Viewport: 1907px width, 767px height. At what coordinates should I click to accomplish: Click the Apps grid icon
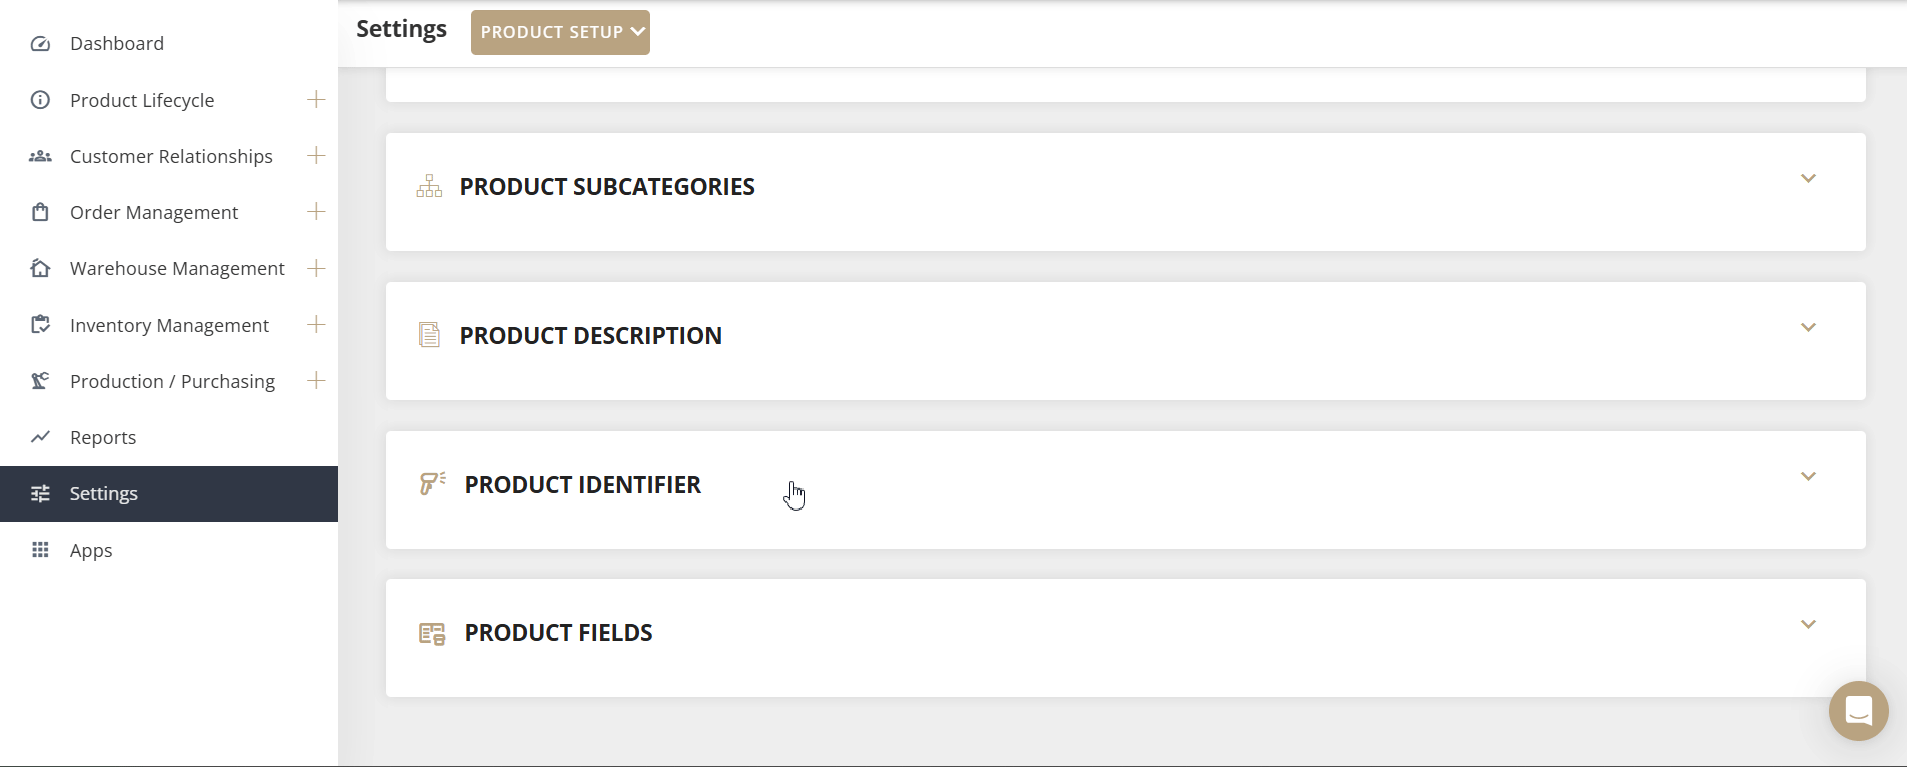(x=40, y=550)
